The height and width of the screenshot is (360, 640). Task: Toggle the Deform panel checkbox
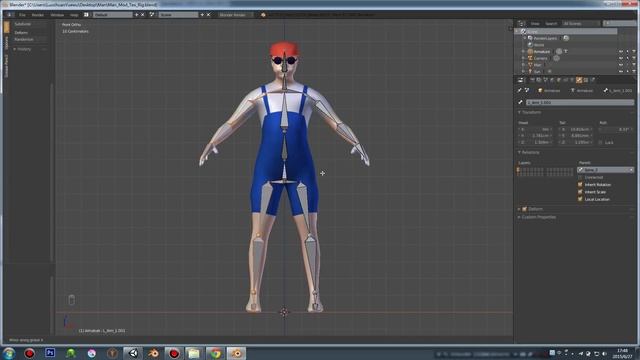click(524, 209)
